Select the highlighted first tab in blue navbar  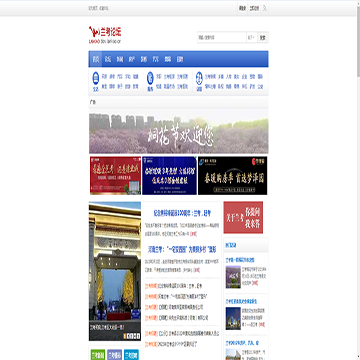(96, 59)
